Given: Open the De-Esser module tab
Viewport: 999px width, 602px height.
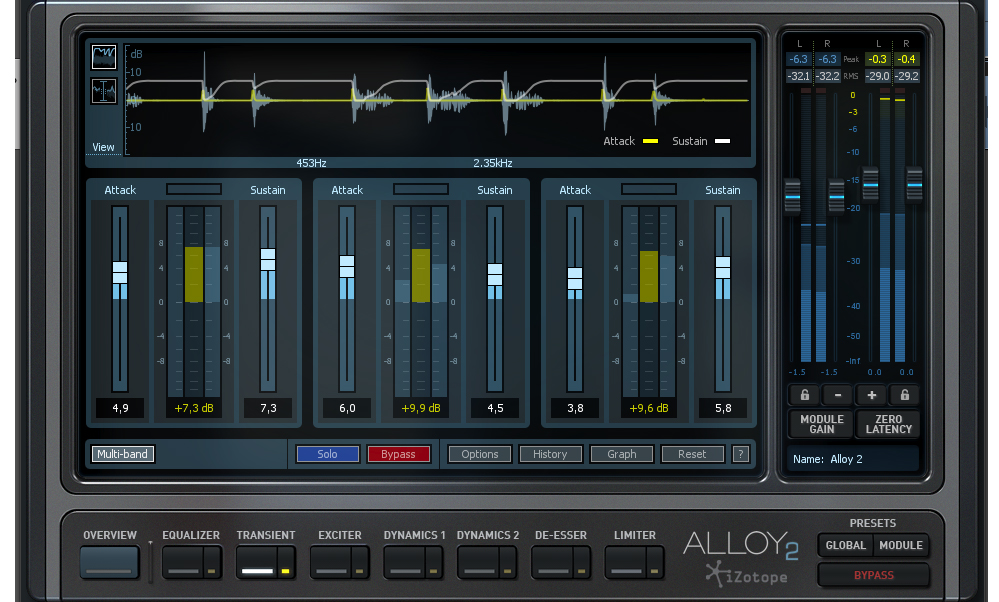Looking at the screenshot, I should [552, 563].
